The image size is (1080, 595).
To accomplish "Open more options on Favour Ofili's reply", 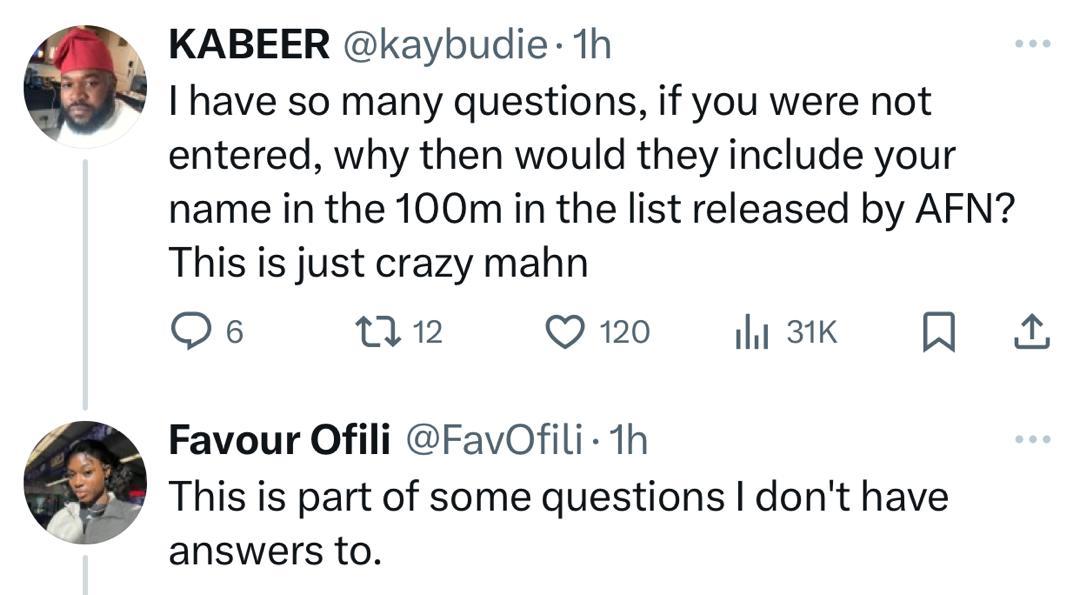I will point(1032,440).
